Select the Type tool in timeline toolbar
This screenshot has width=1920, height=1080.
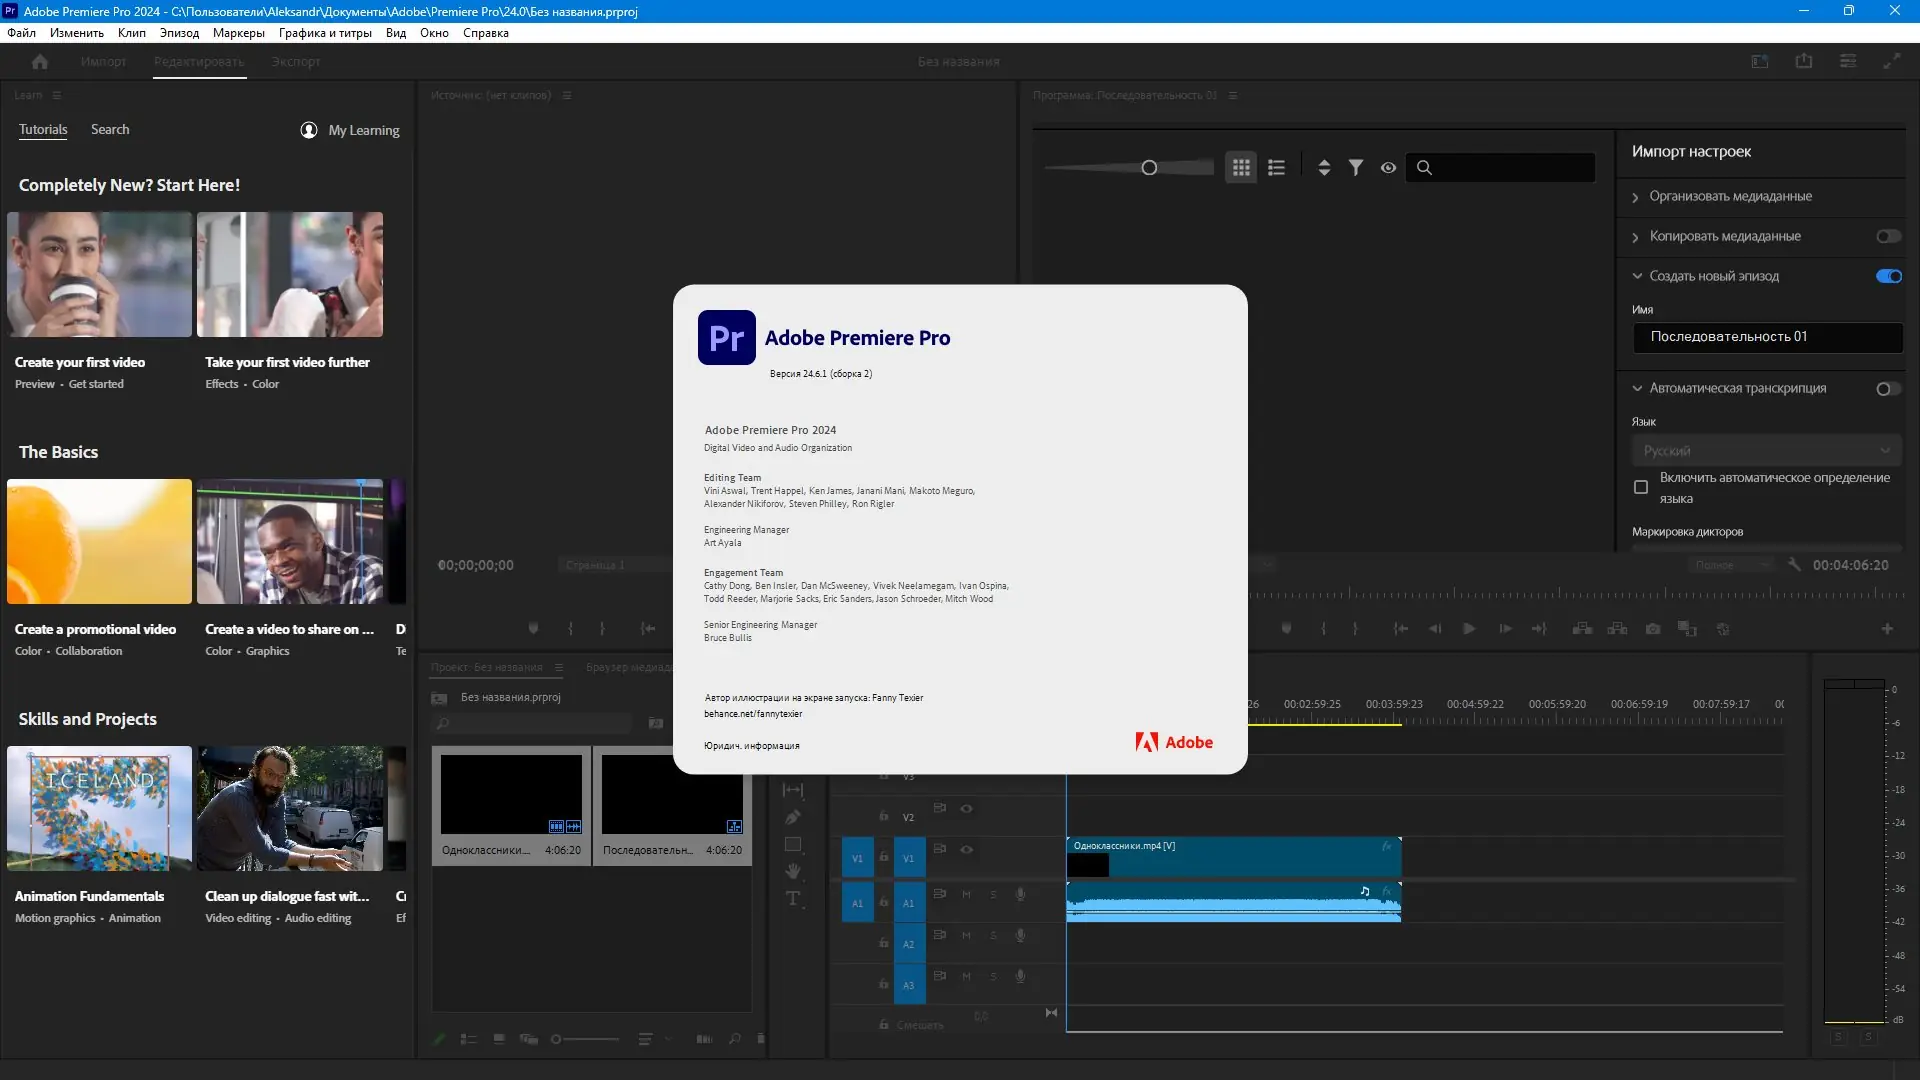[x=793, y=898]
